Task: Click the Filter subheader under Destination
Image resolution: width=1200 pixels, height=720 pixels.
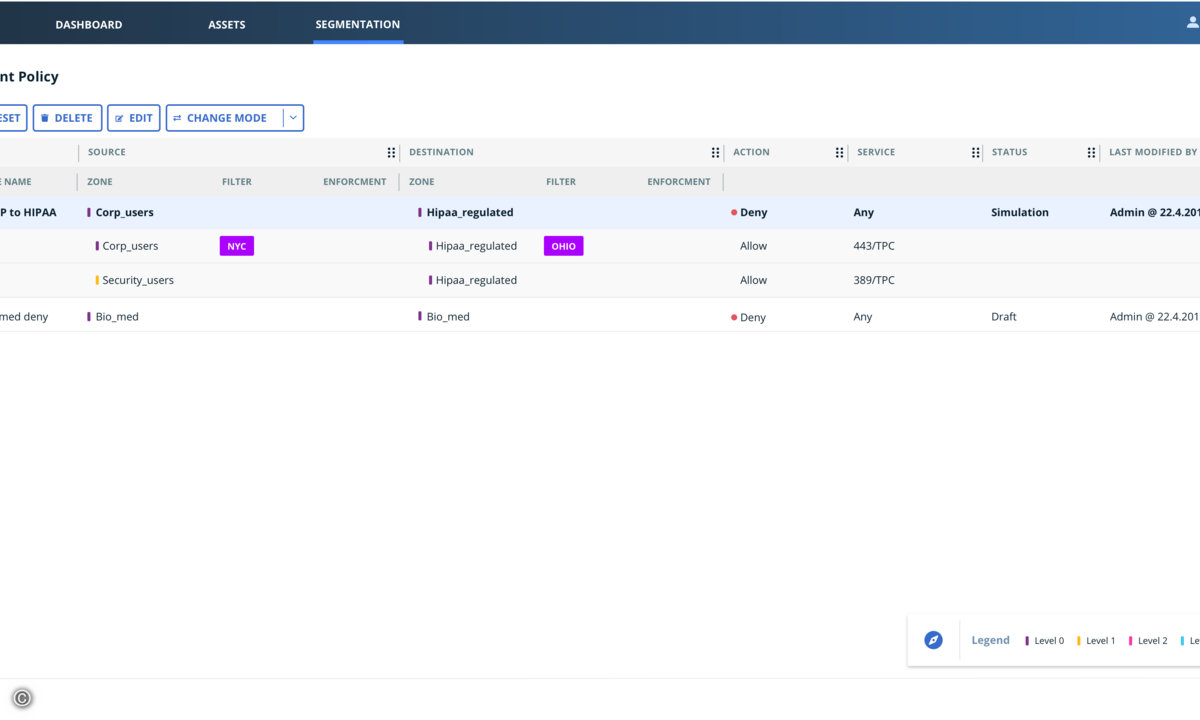Action: point(561,182)
